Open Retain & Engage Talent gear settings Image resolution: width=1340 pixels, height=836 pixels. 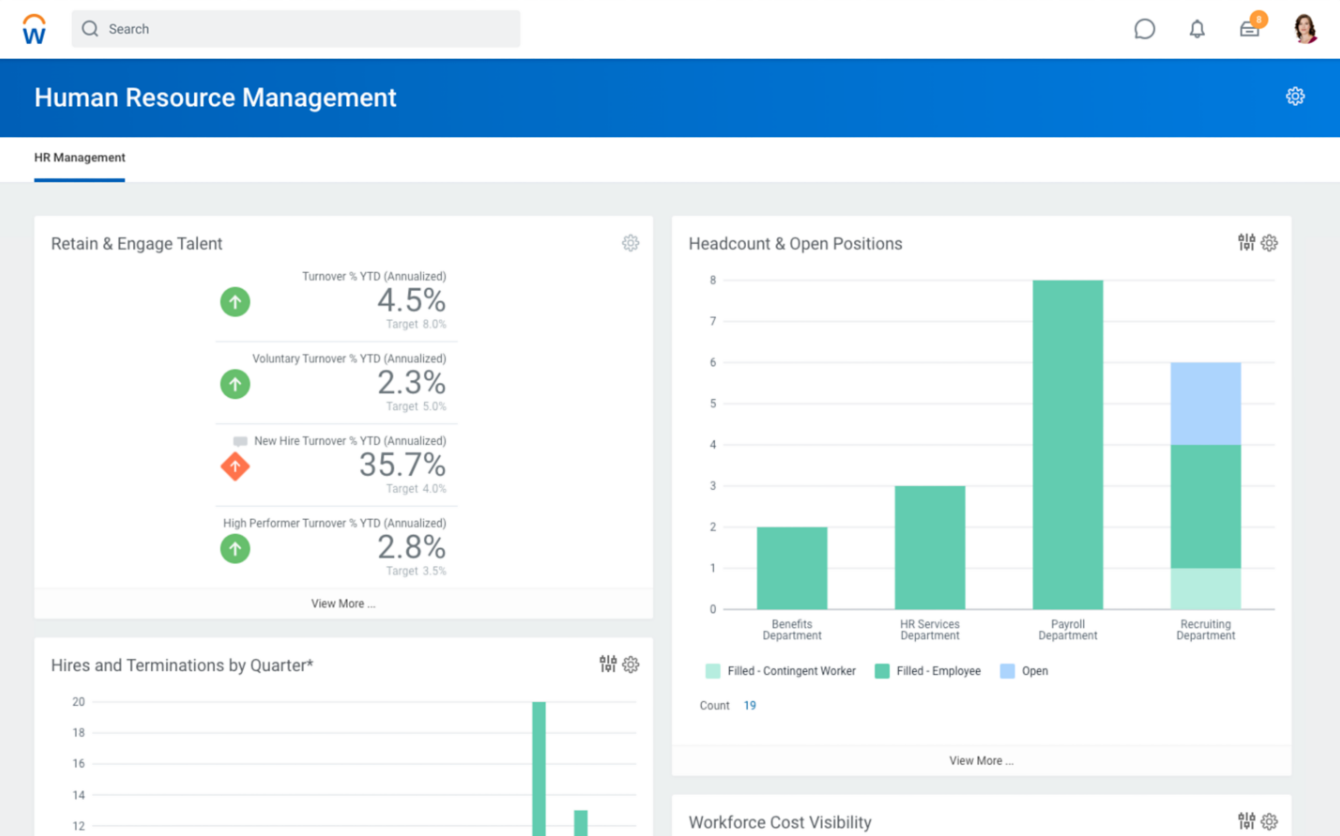[630, 243]
